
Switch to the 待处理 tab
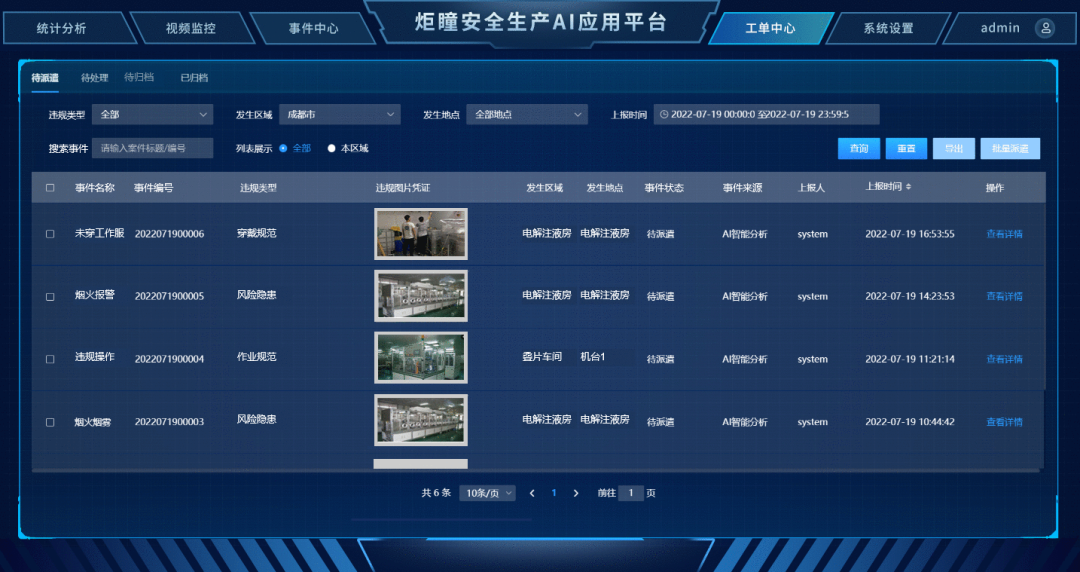(x=94, y=78)
